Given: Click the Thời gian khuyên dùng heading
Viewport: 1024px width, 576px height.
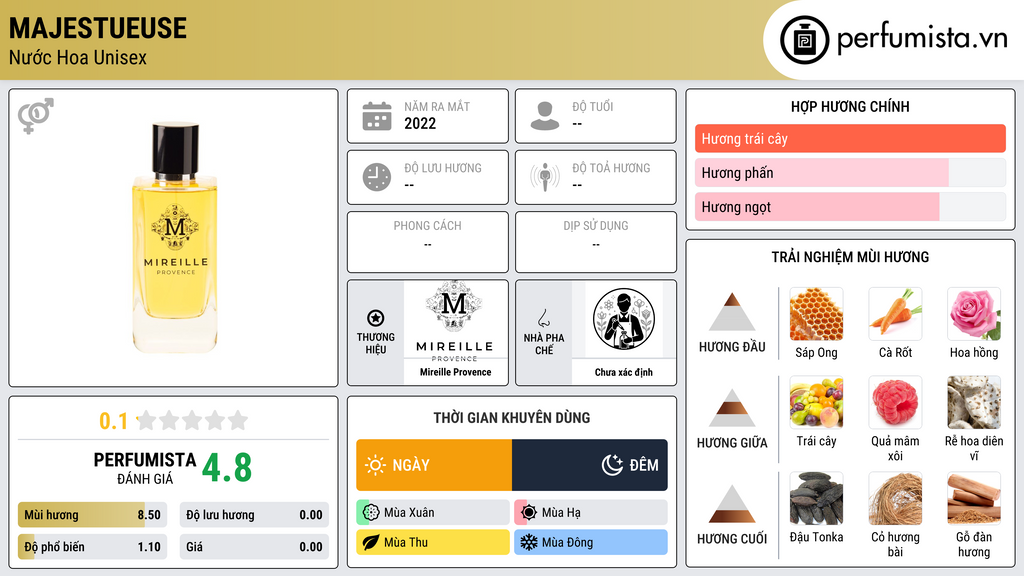Looking at the screenshot, I should pyautogui.click(x=512, y=418).
